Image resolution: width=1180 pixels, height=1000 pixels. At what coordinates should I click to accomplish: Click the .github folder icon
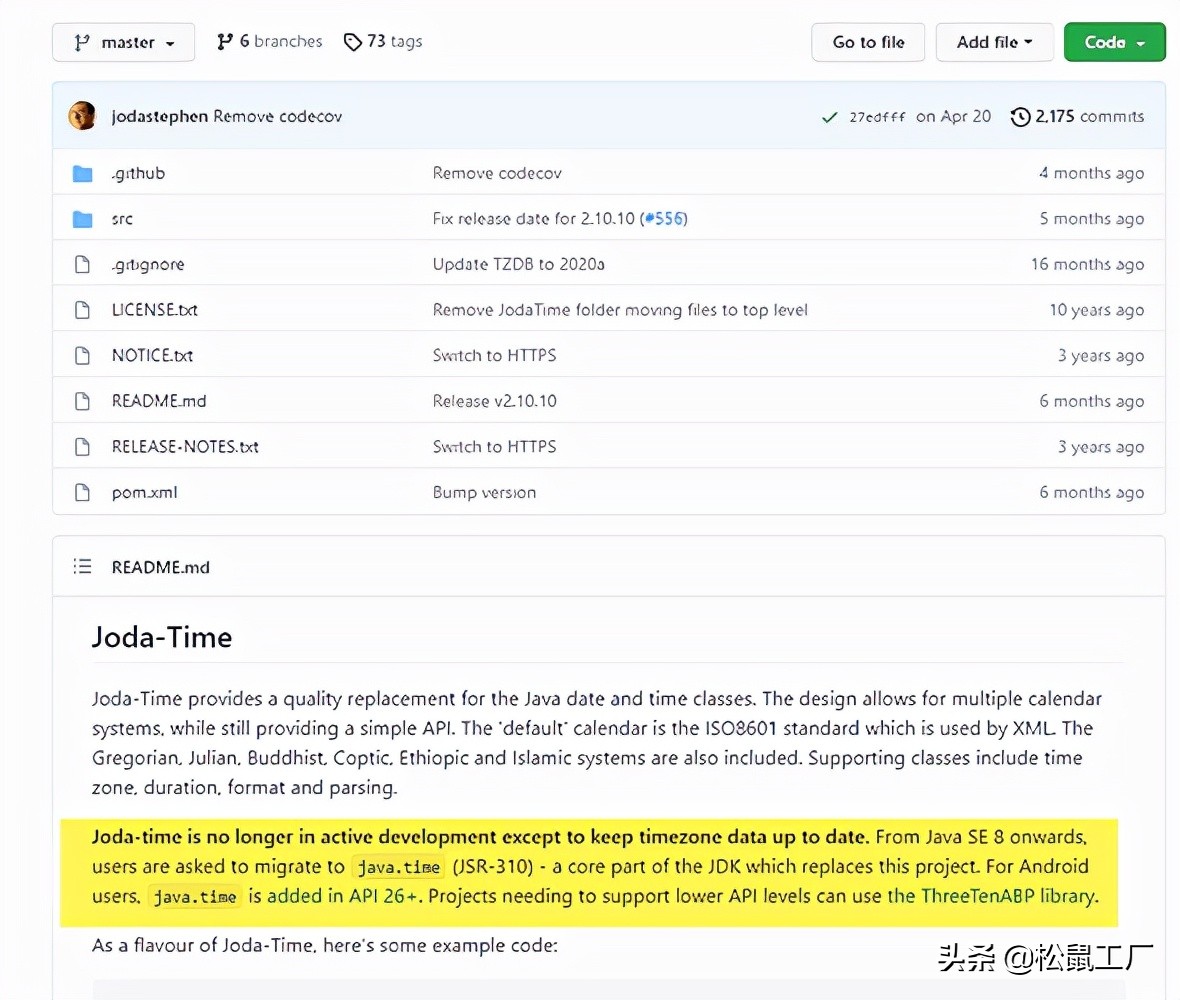point(83,174)
